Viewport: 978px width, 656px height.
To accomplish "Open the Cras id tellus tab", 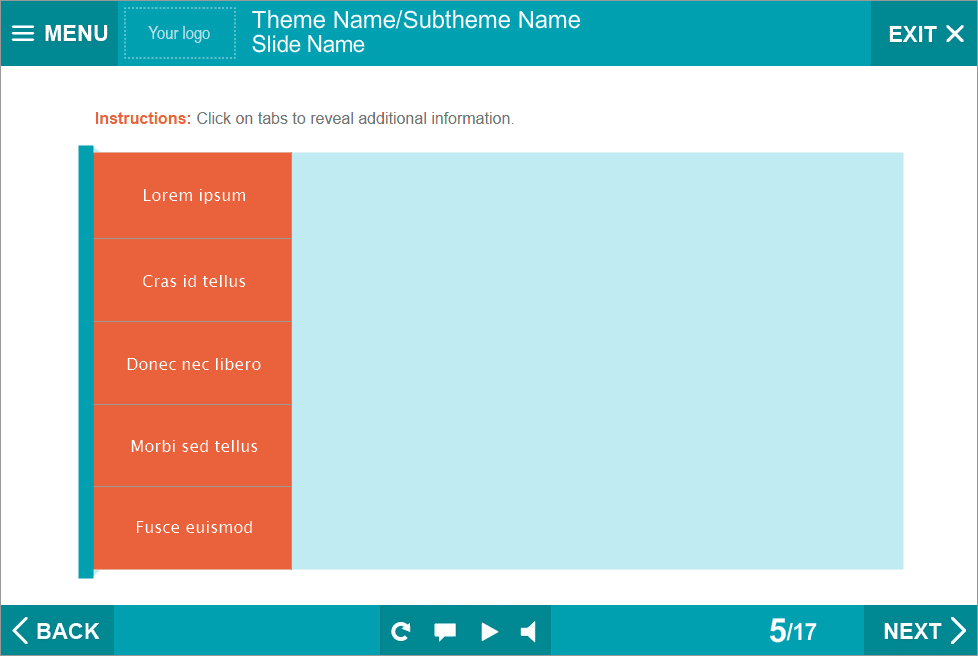I will coord(193,281).
